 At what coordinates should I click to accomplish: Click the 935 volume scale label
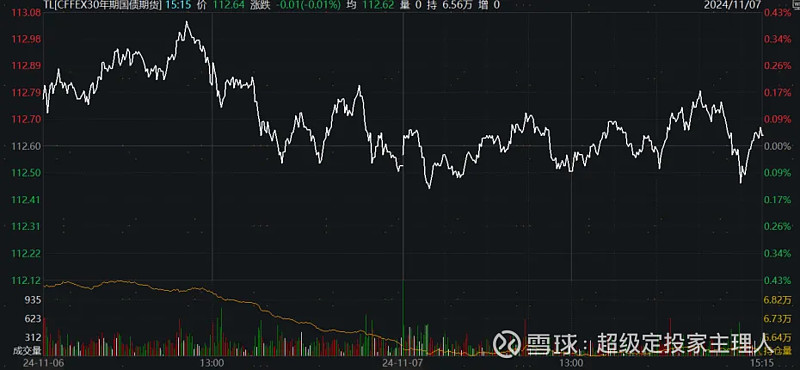click(34, 300)
